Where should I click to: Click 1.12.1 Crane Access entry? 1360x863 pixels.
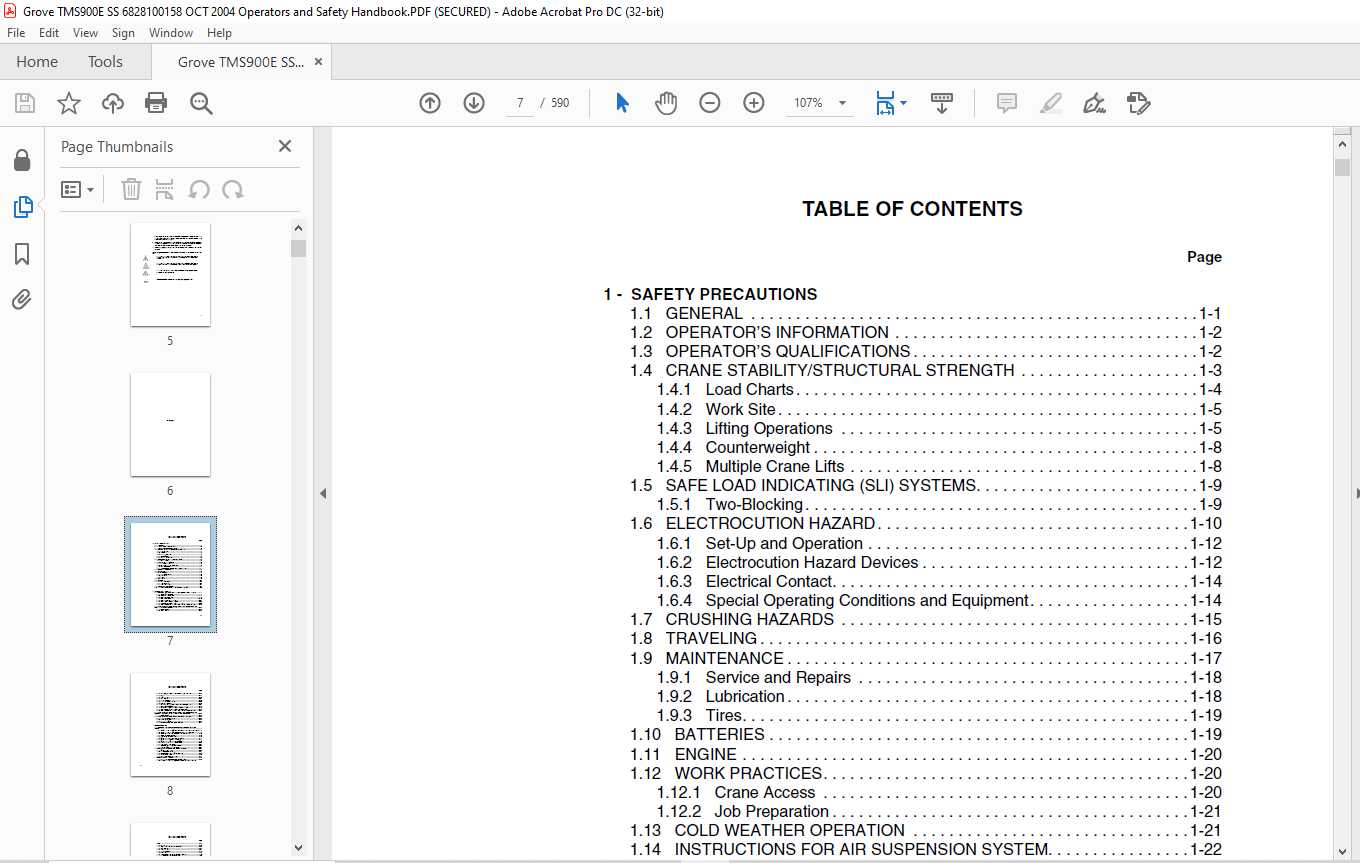939,793
